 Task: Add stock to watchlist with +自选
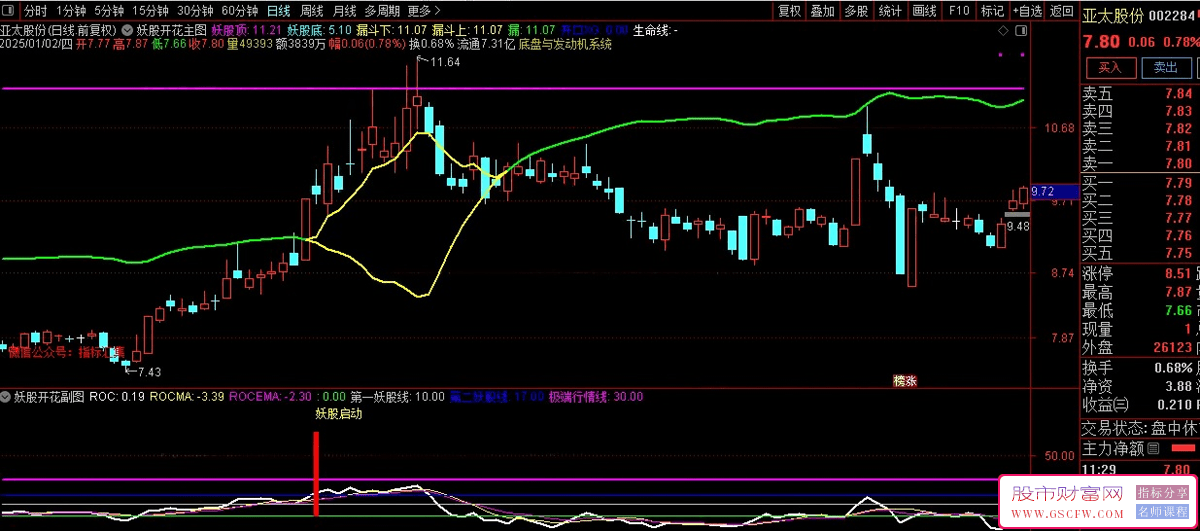1026,11
